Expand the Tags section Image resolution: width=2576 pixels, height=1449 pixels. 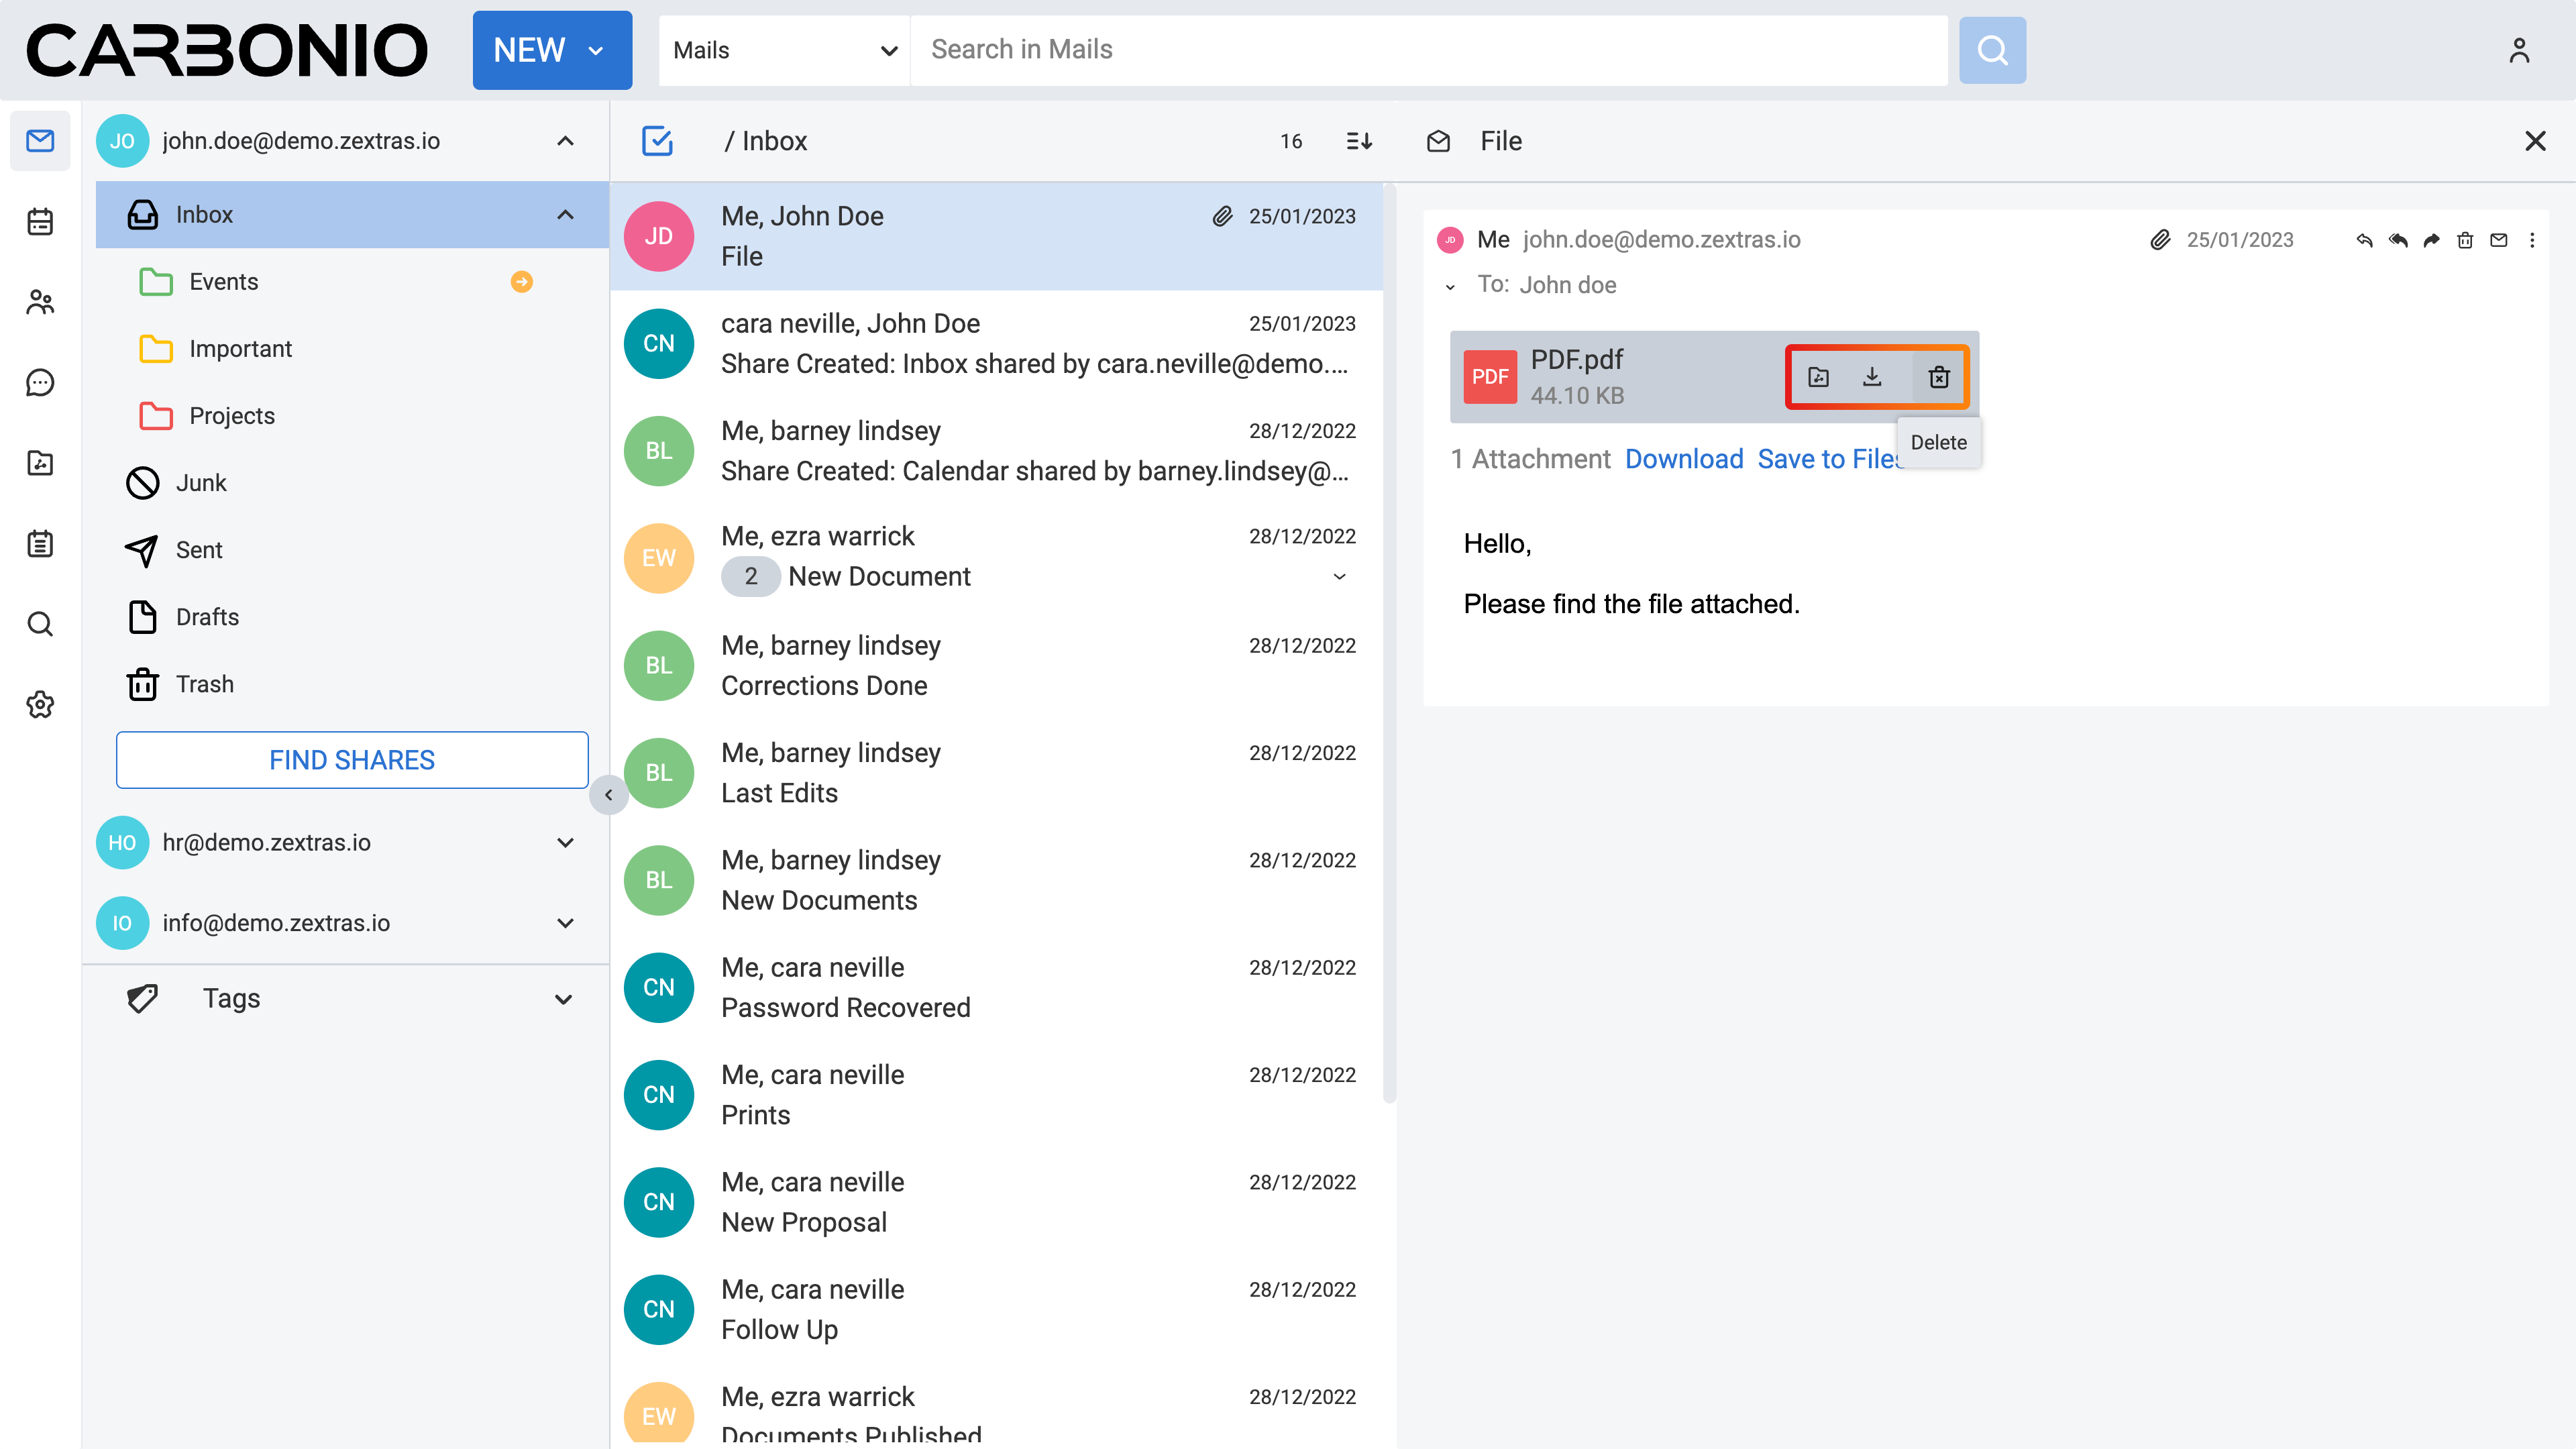pos(563,999)
